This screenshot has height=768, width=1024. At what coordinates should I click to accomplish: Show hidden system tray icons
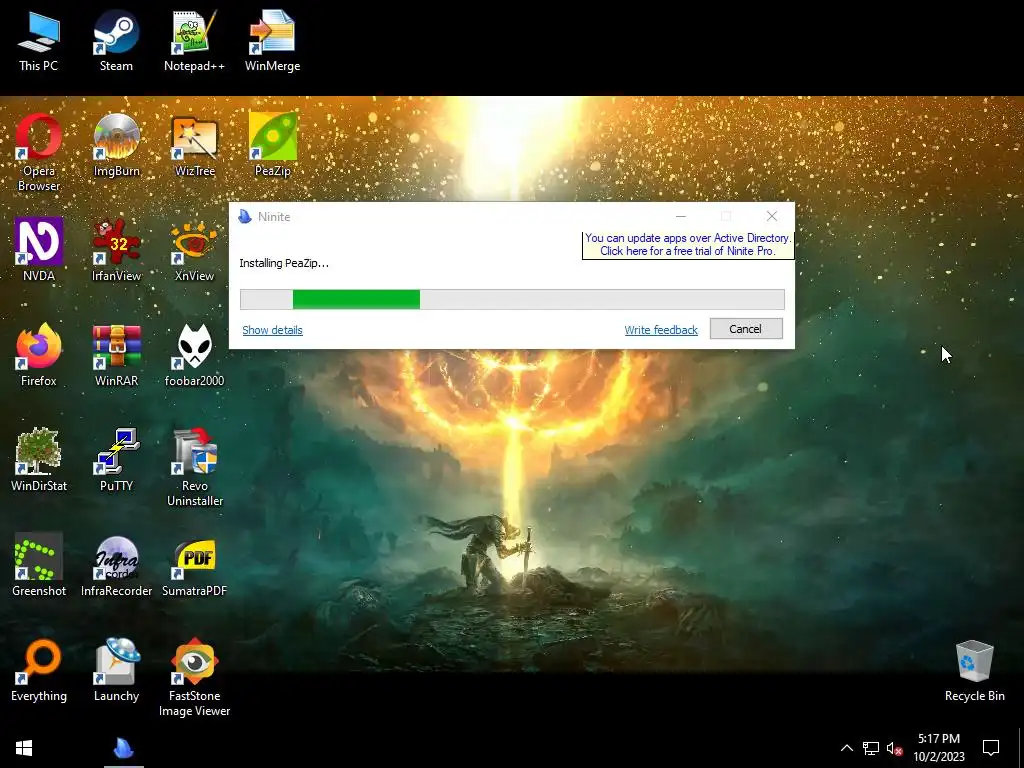846,748
